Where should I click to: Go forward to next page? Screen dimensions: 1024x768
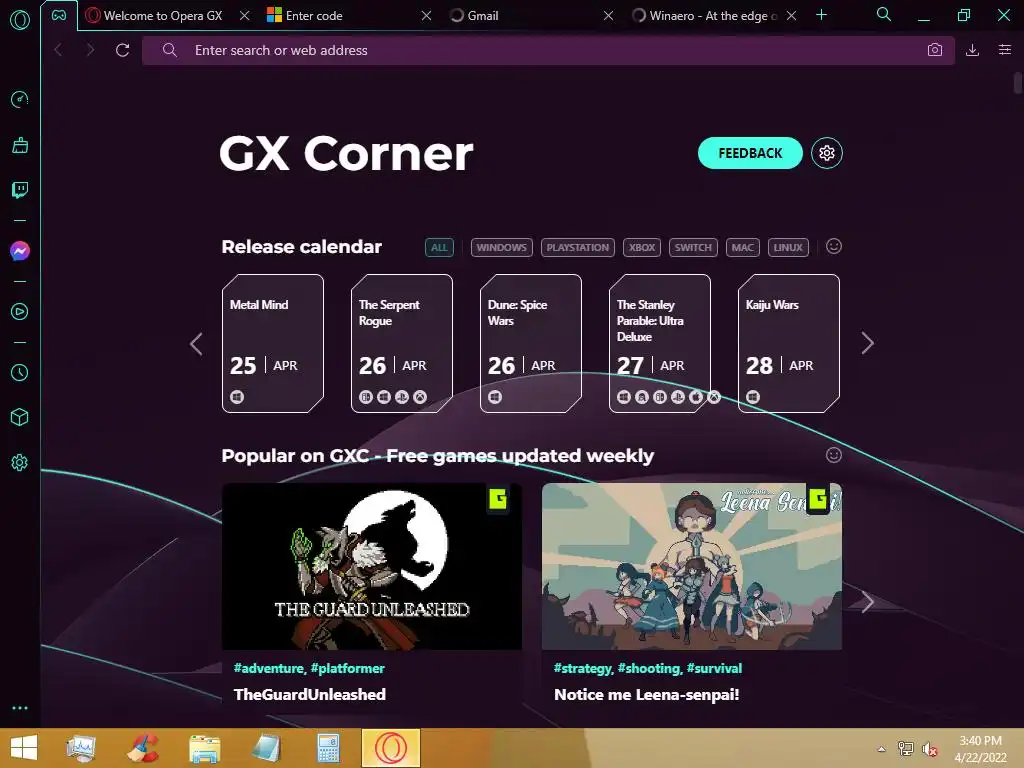coord(90,50)
